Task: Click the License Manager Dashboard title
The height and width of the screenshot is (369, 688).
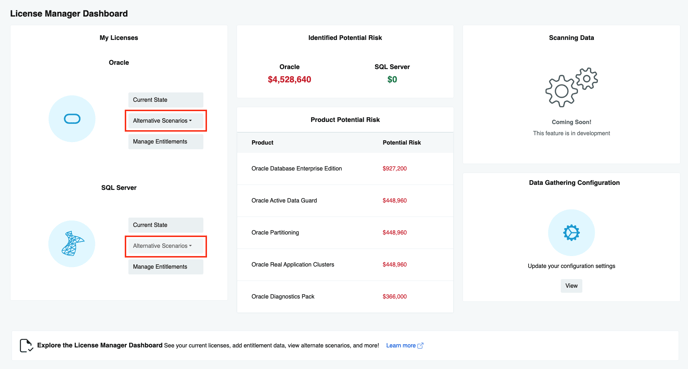Action: coord(69,14)
